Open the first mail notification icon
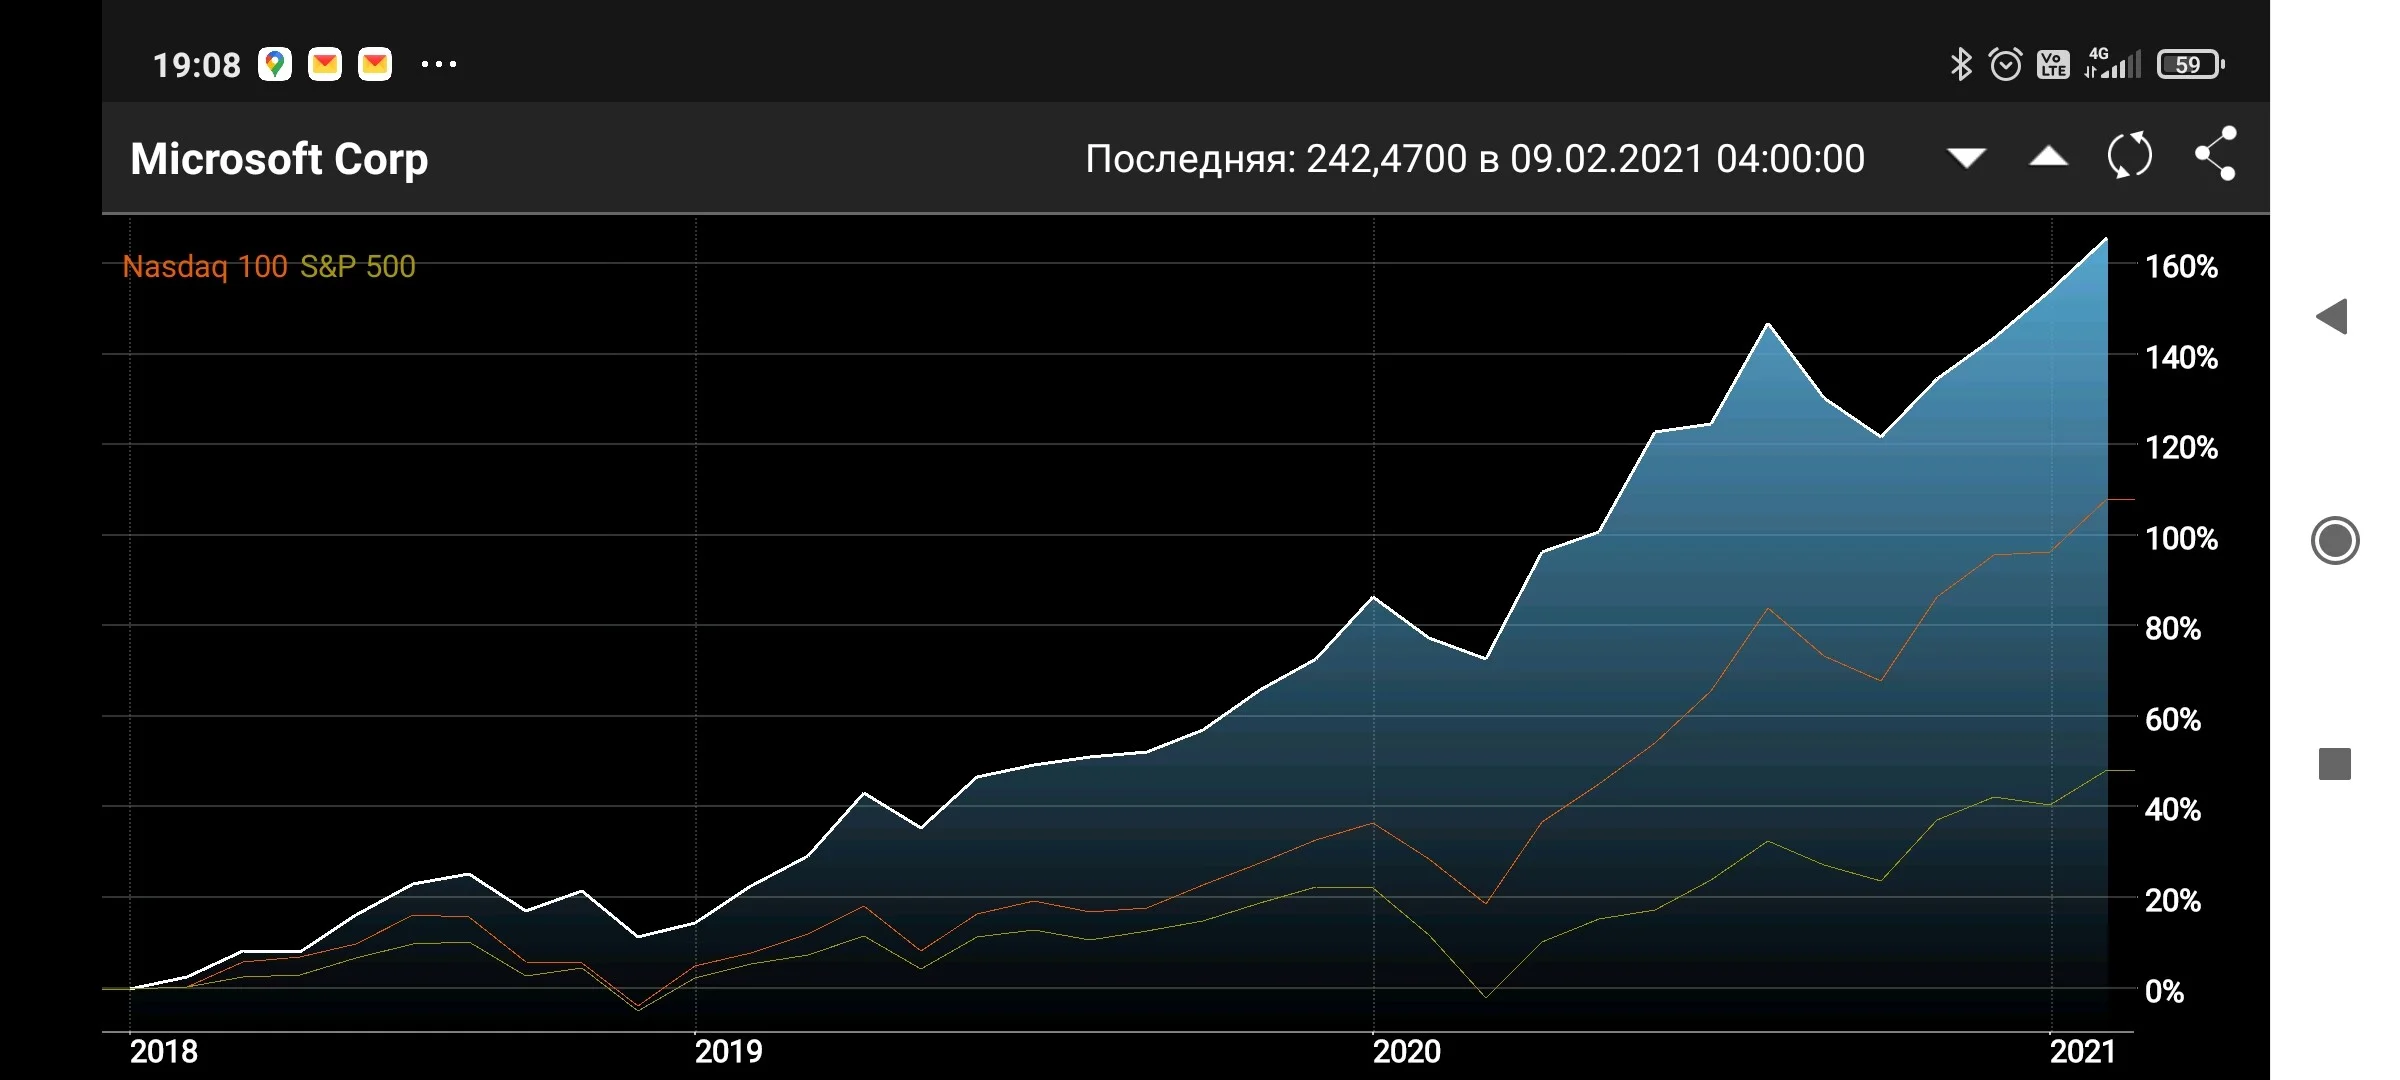The image size is (2400, 1080). [325, 65]
